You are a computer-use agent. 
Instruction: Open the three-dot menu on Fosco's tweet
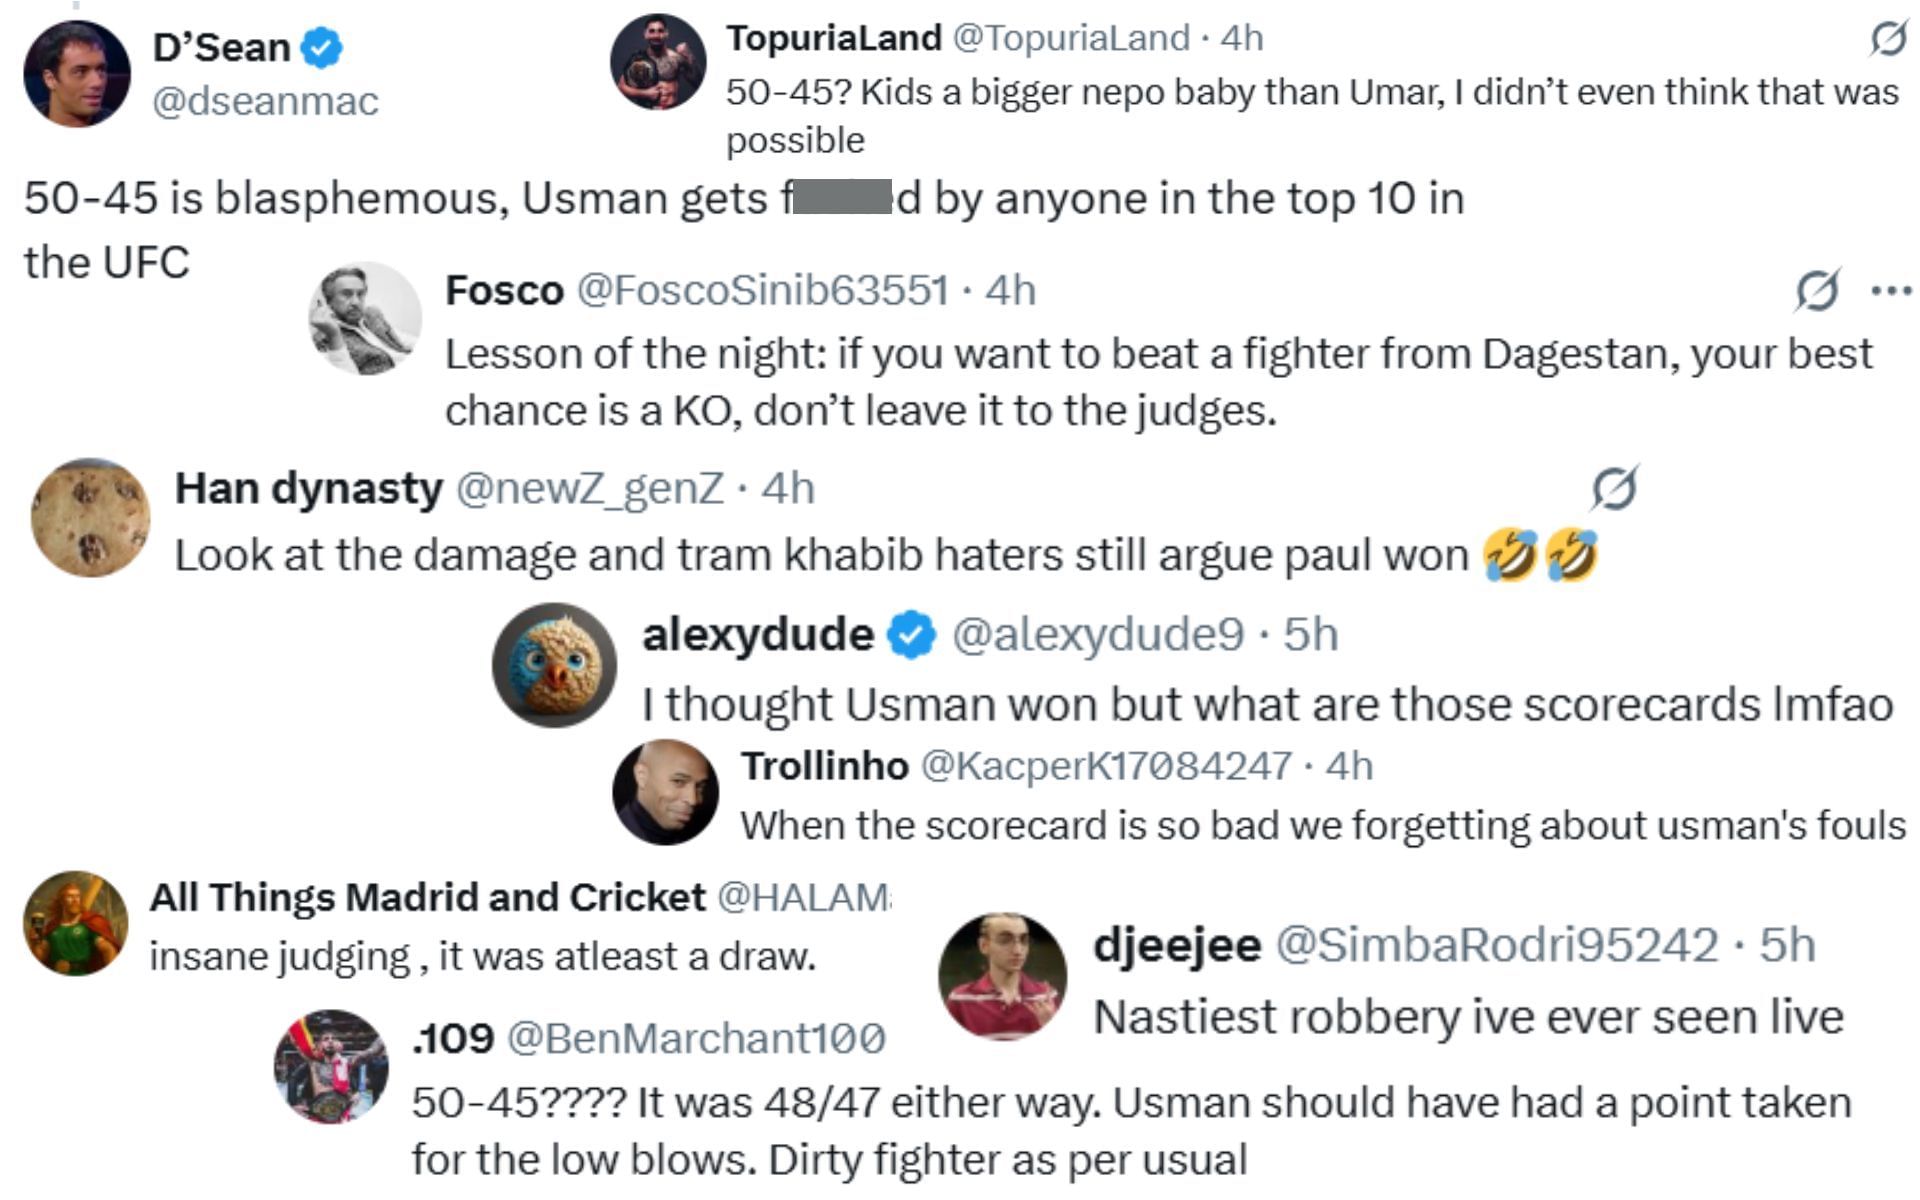pos(1891,291)
